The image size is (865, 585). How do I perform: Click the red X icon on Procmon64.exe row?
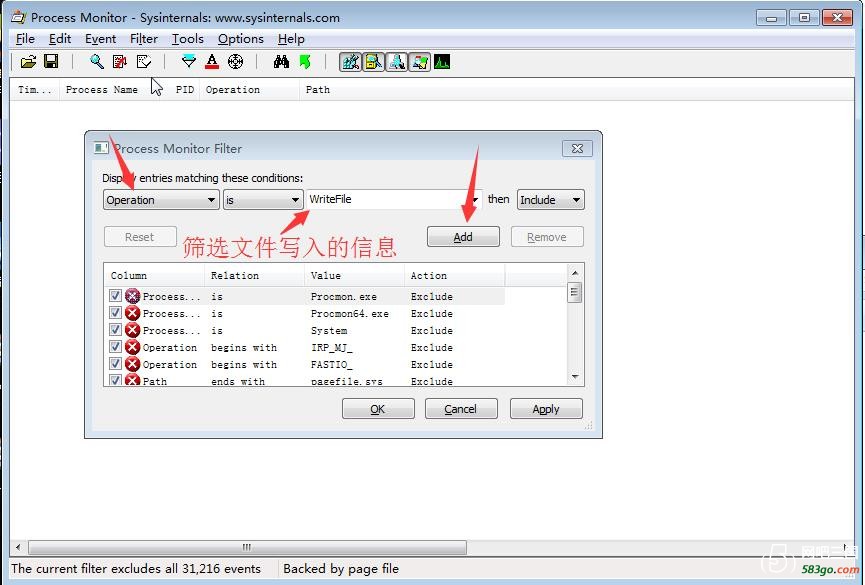click(132, 313)
